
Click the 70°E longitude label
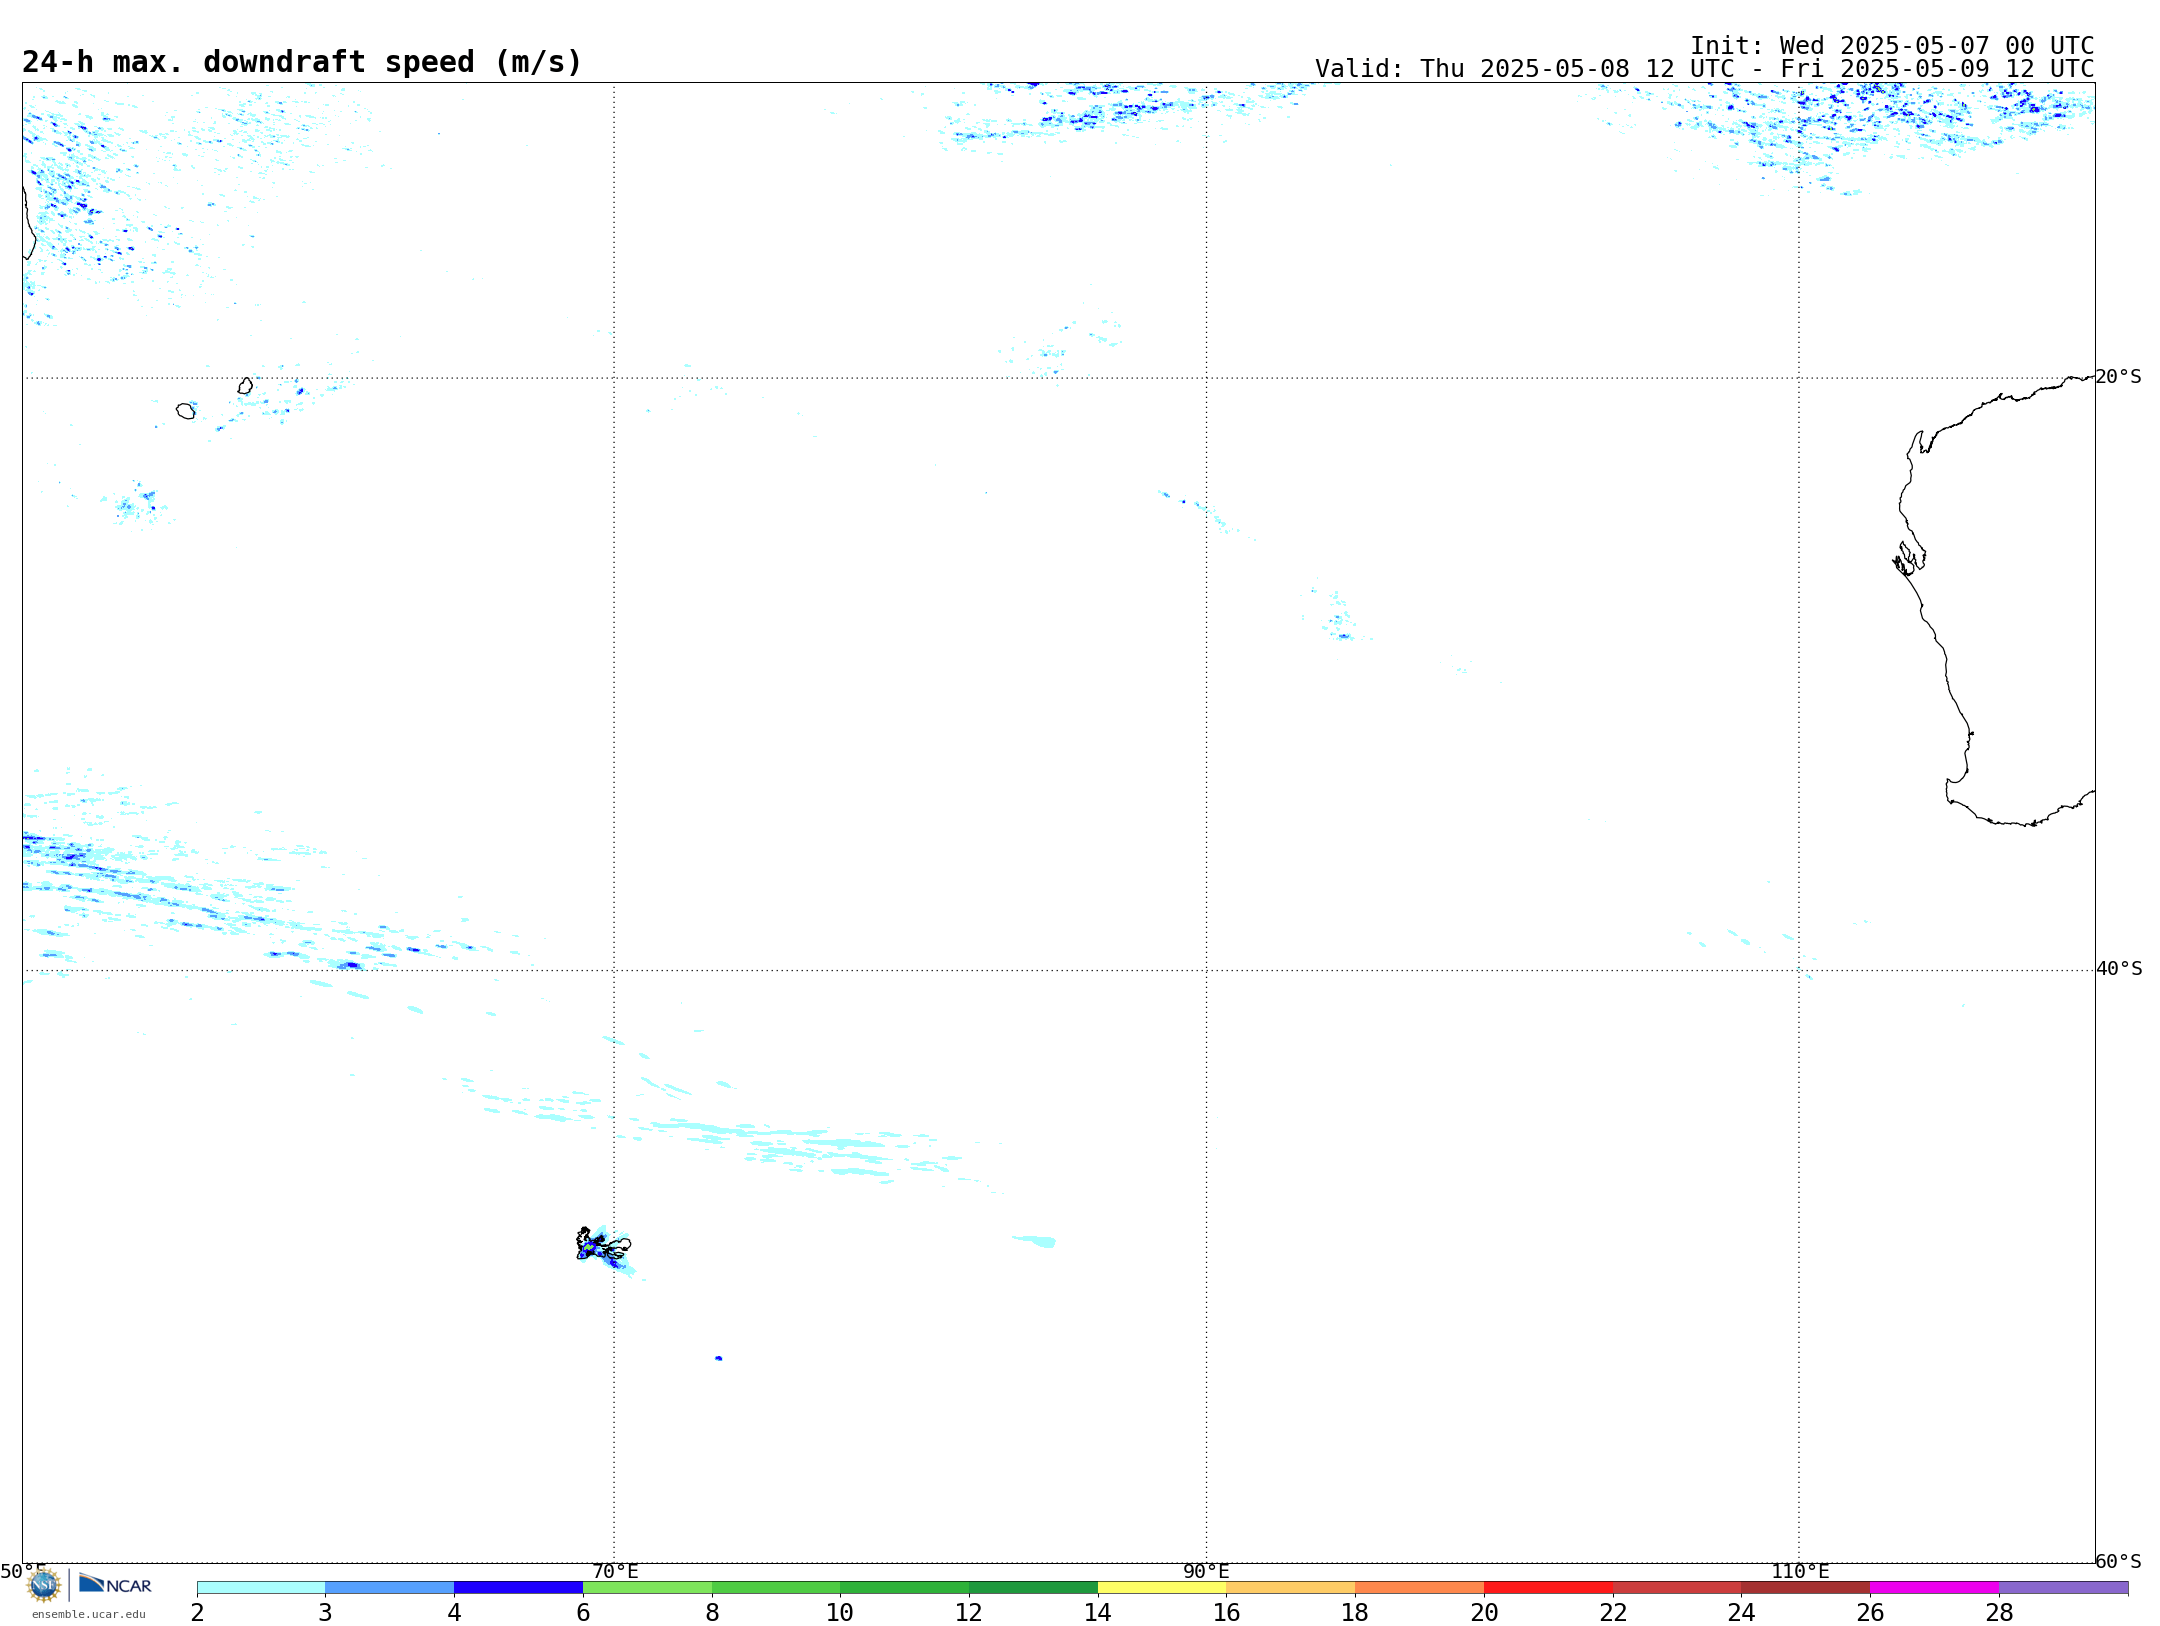click(x=615, y=1572)
